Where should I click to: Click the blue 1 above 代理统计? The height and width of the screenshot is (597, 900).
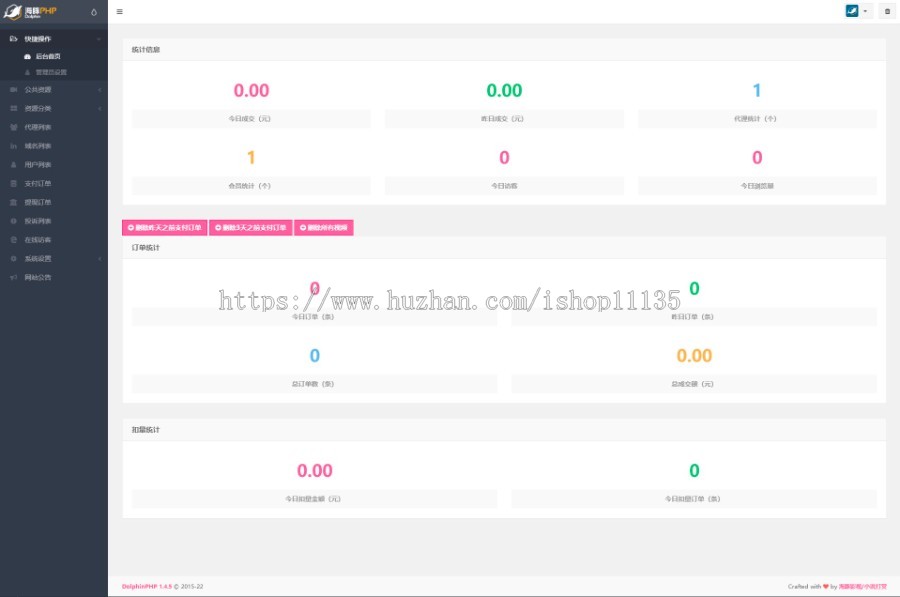[x=757, y=90]
